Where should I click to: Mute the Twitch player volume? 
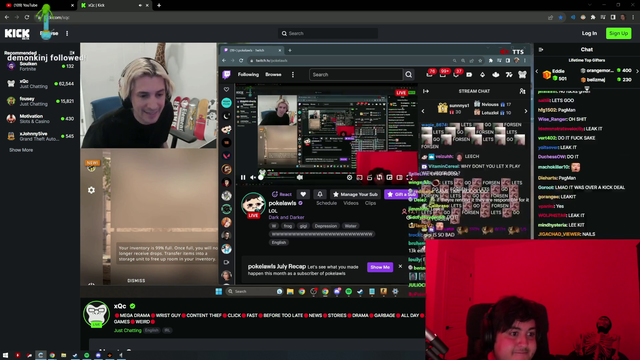pos(253,178)
